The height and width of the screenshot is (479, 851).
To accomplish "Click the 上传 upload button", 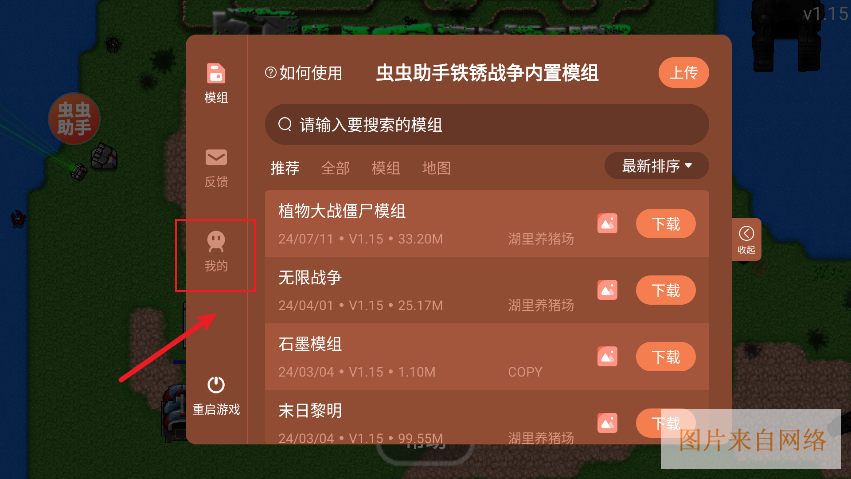I will (684, 73).
